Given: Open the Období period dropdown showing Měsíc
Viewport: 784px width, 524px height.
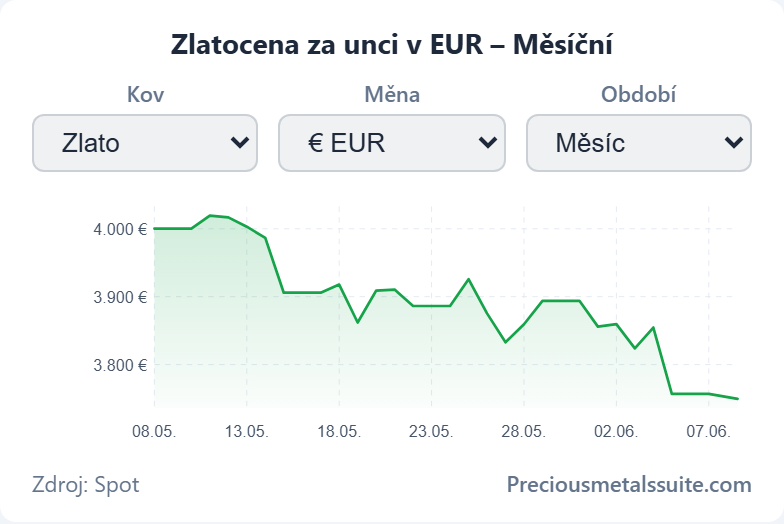Looking at the screenshot, I should pyautogui.click(x=638, y=143).
